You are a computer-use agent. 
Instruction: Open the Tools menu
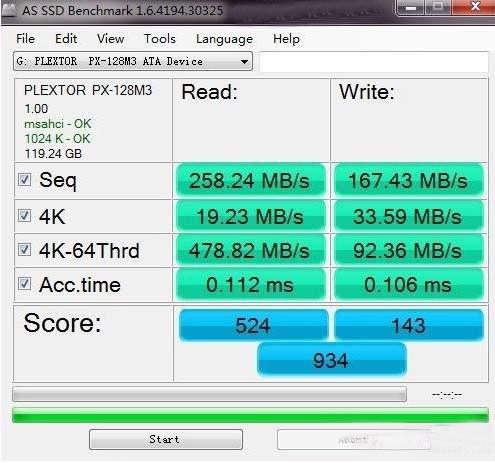coord(160,39)
